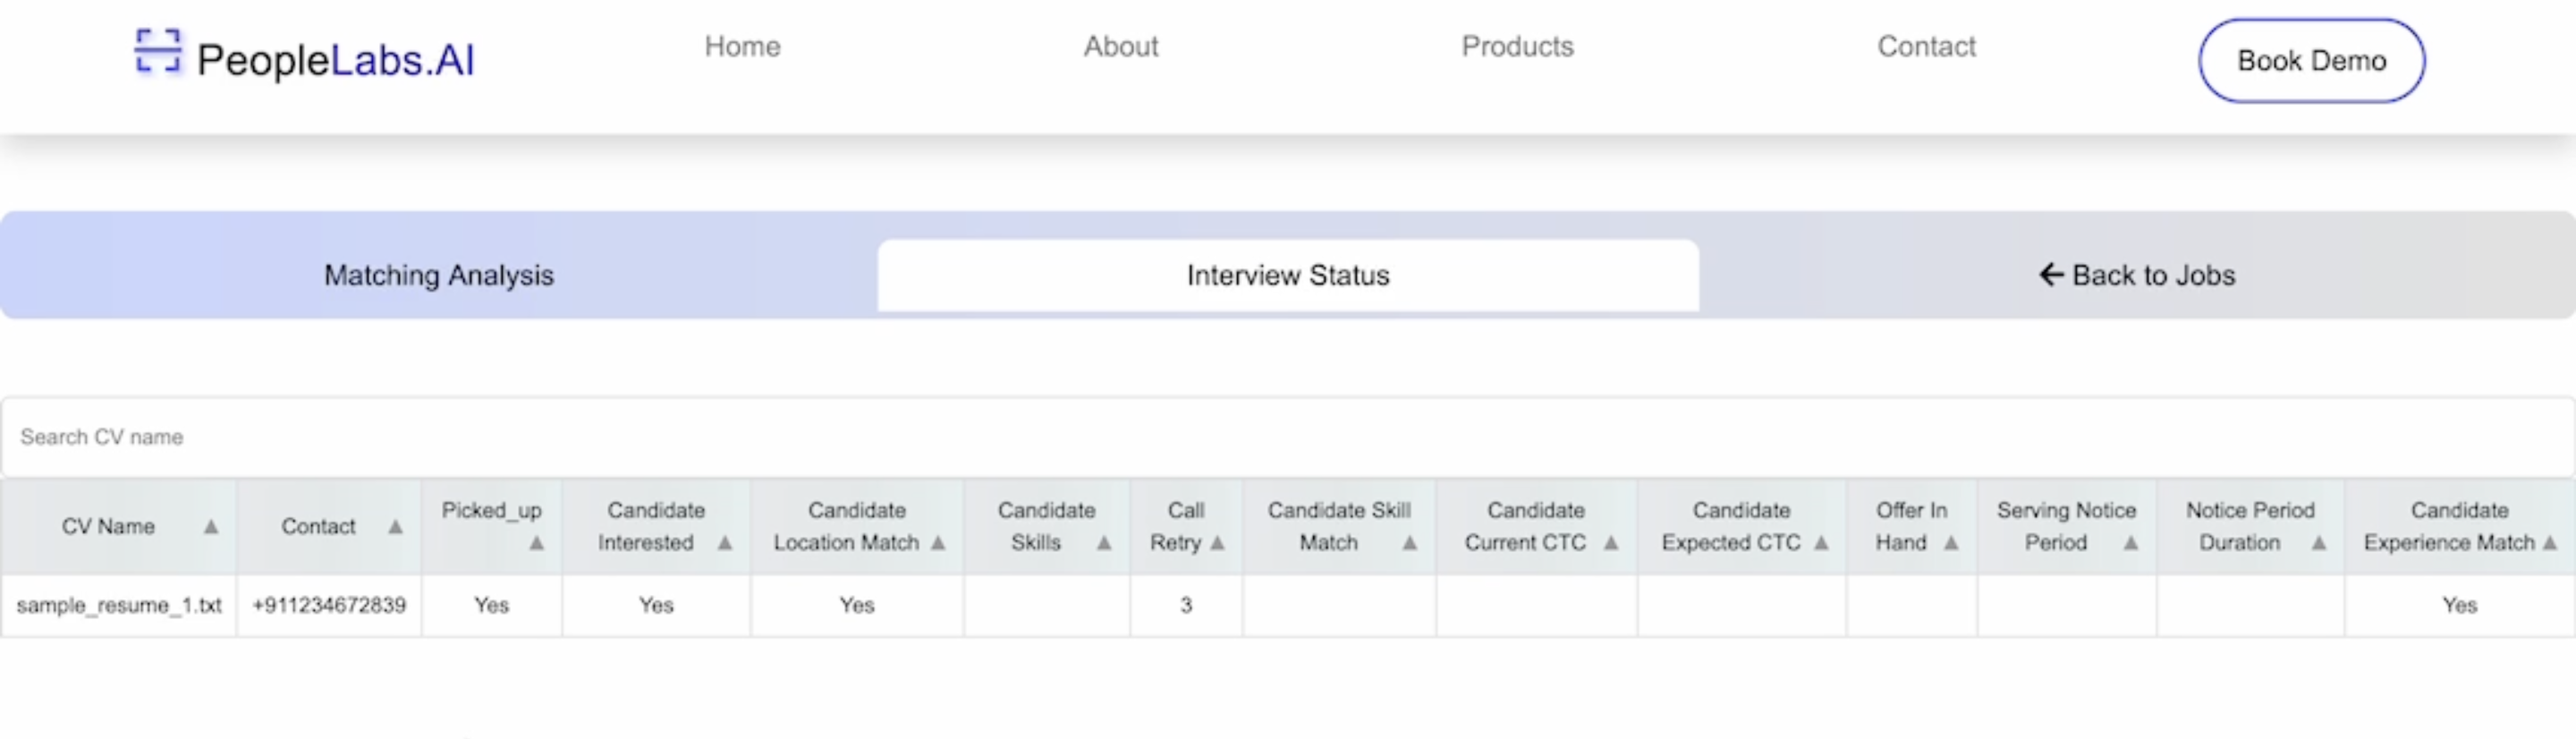2576x739 pixels.
Task: Select the Interview Status tab
Action: pos(1288,275)
